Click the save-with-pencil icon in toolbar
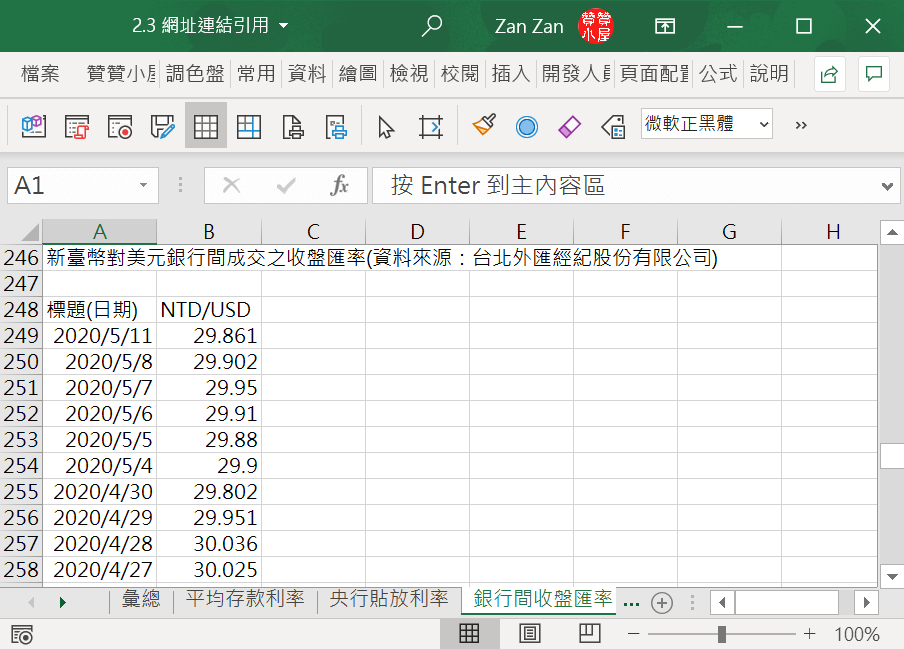This screenshot has width=904, height=649. [x=163, y=126]
